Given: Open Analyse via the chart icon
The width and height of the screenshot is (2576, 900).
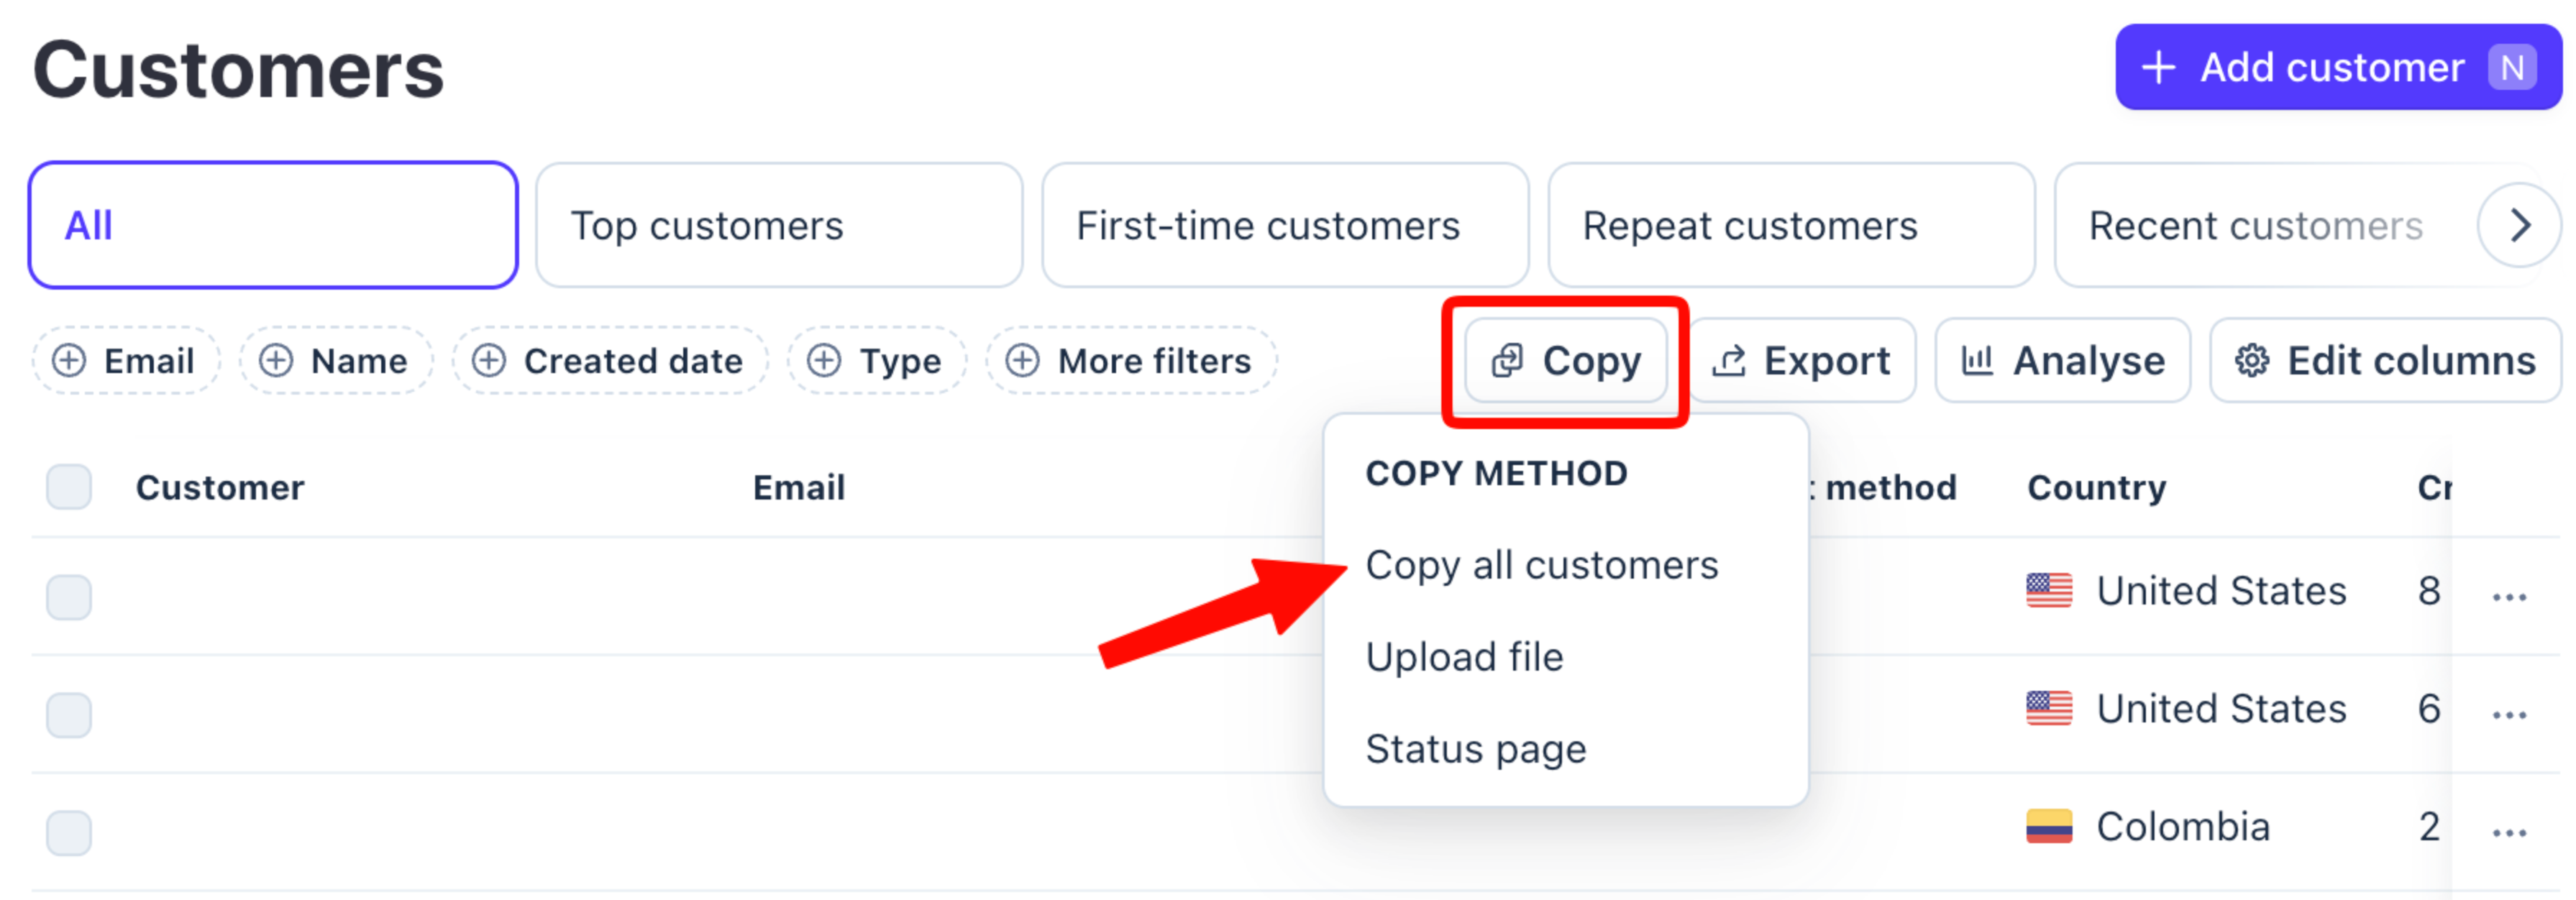Looking at the screenshot, I should point(1977,360).
